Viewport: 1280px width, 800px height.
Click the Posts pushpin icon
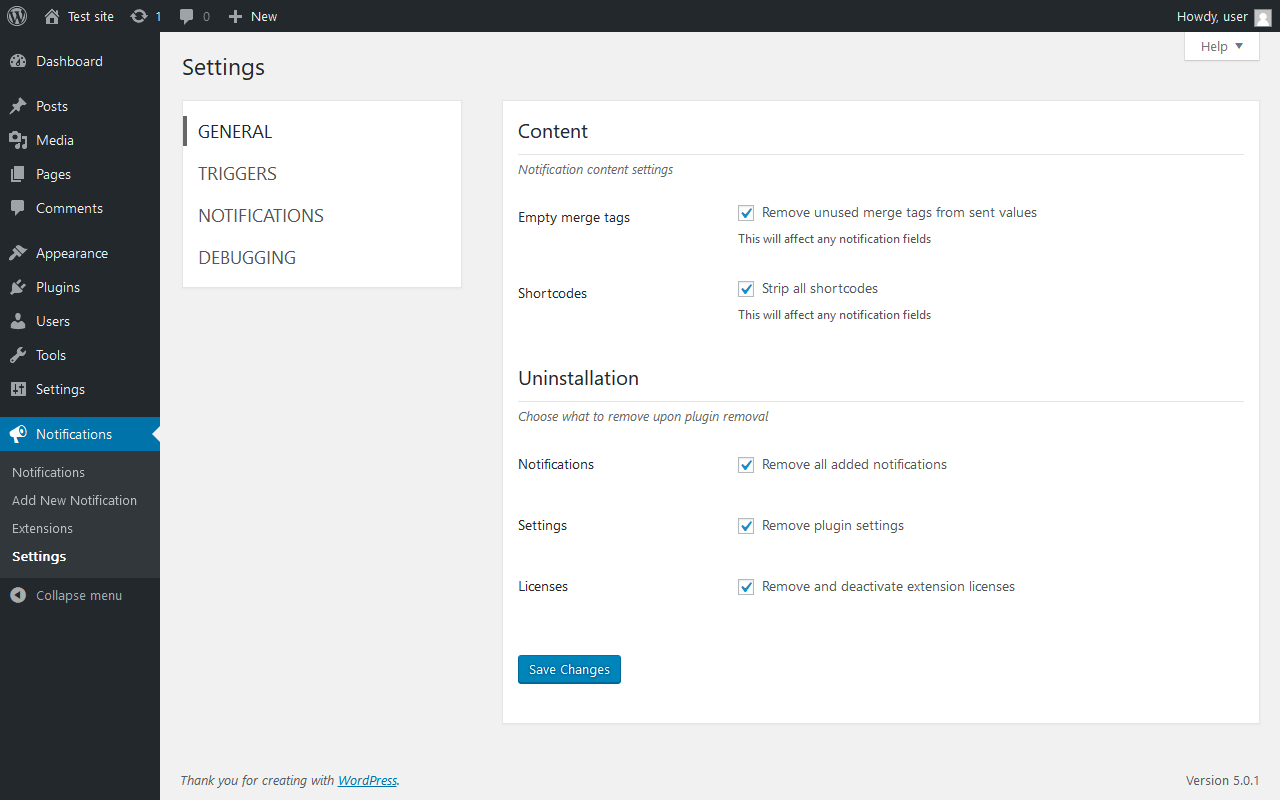click(18, 106)
